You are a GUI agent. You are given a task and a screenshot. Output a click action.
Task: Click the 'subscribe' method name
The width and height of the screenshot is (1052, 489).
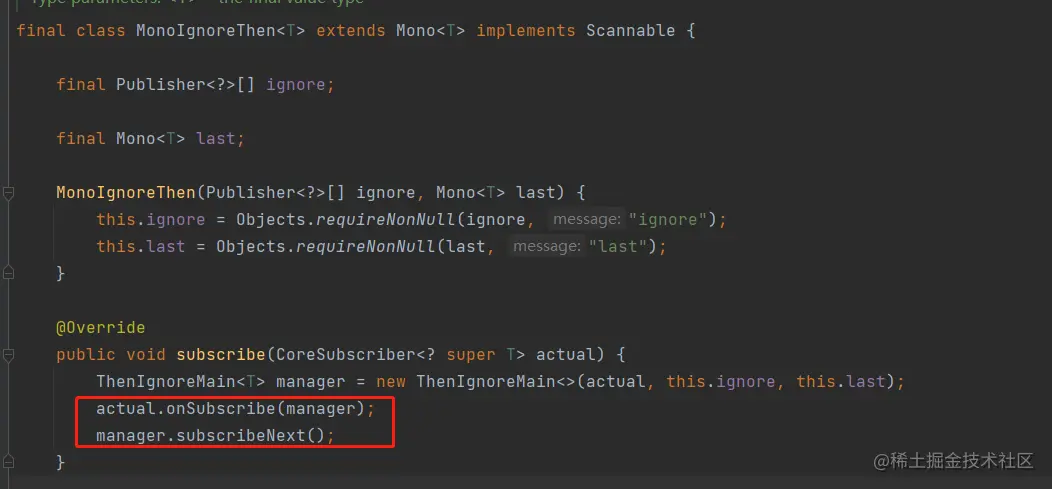click(x=221, y=354)
